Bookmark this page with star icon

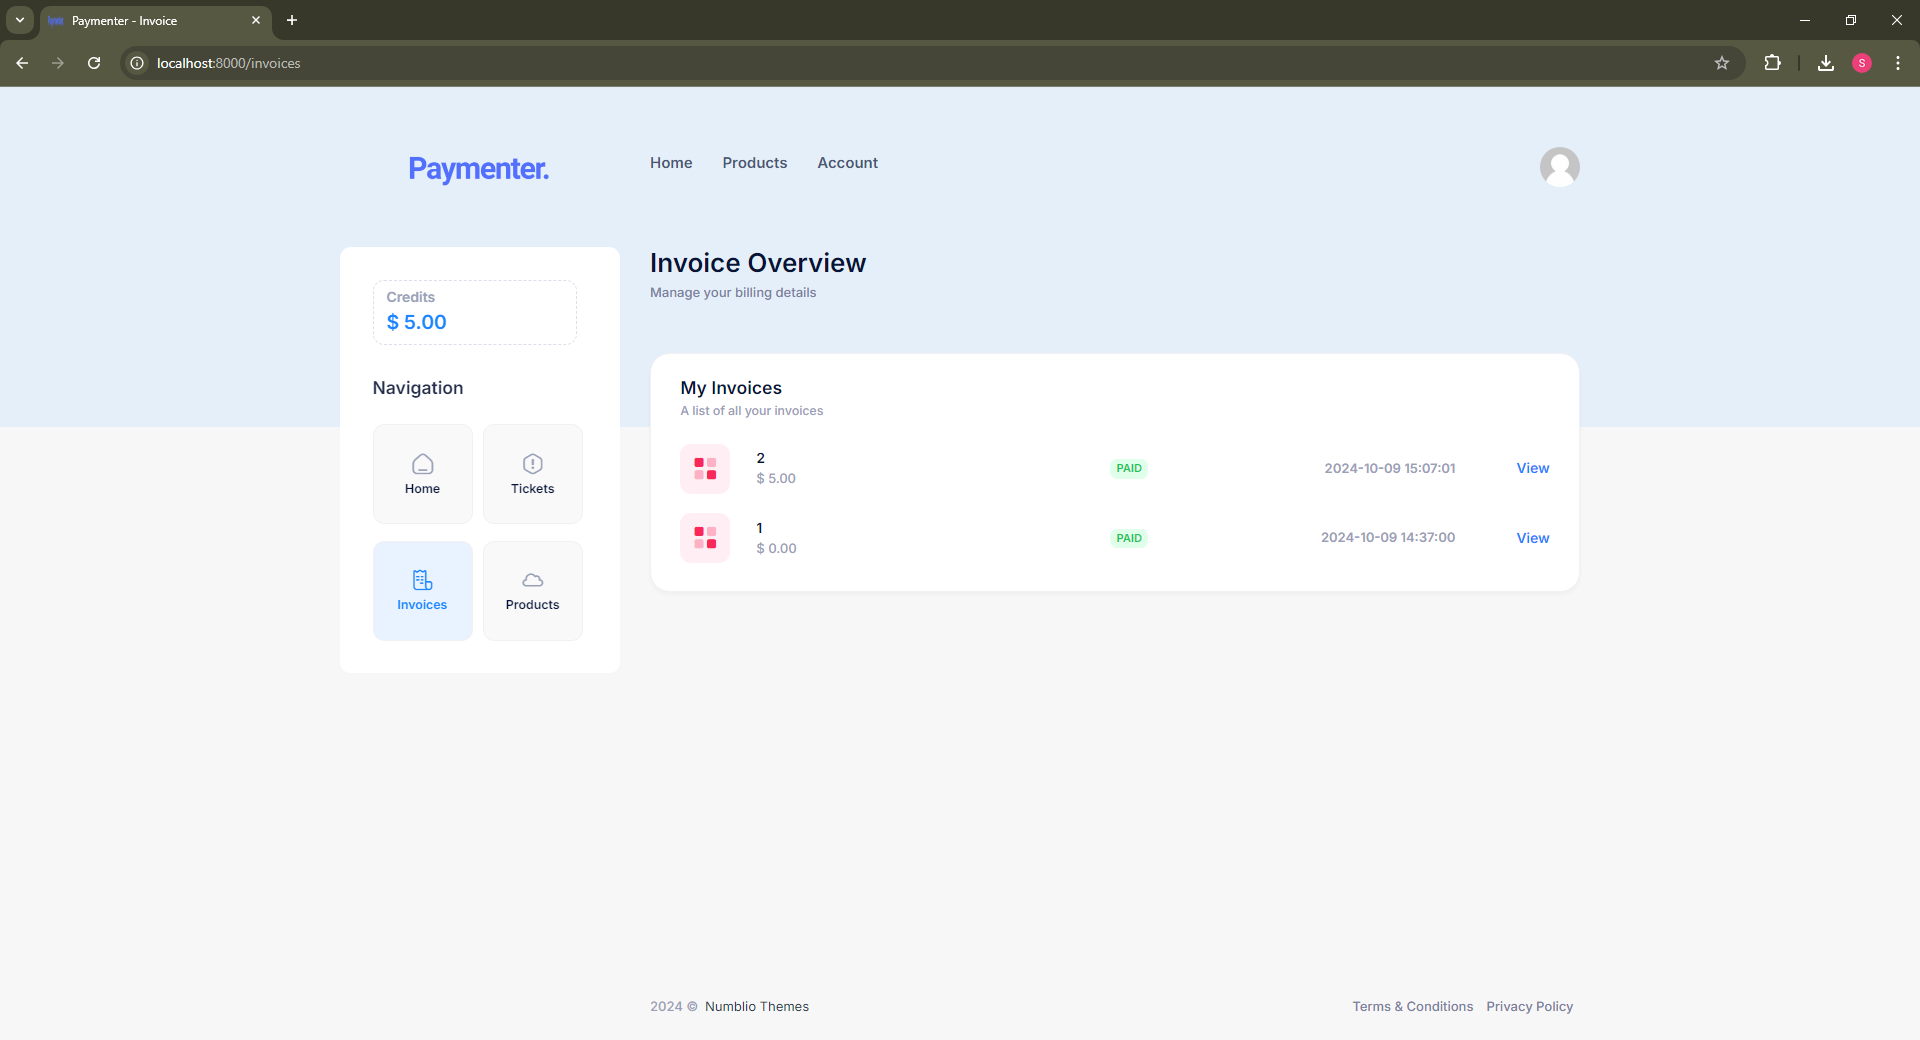click(x=1721, y=63)
